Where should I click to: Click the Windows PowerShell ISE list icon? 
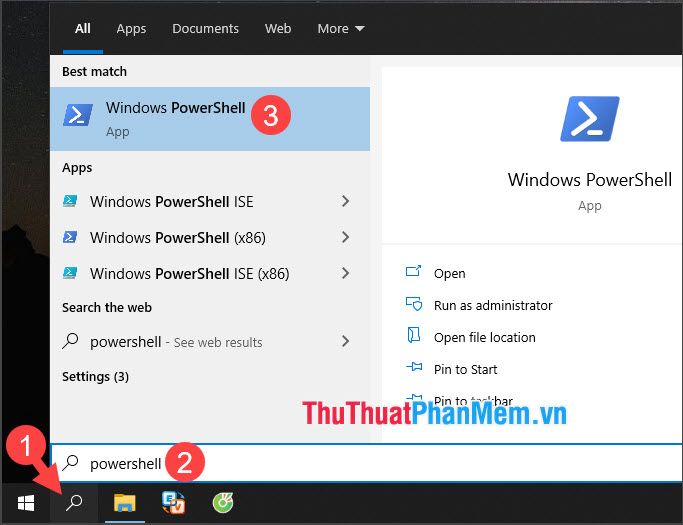point(70,201)
